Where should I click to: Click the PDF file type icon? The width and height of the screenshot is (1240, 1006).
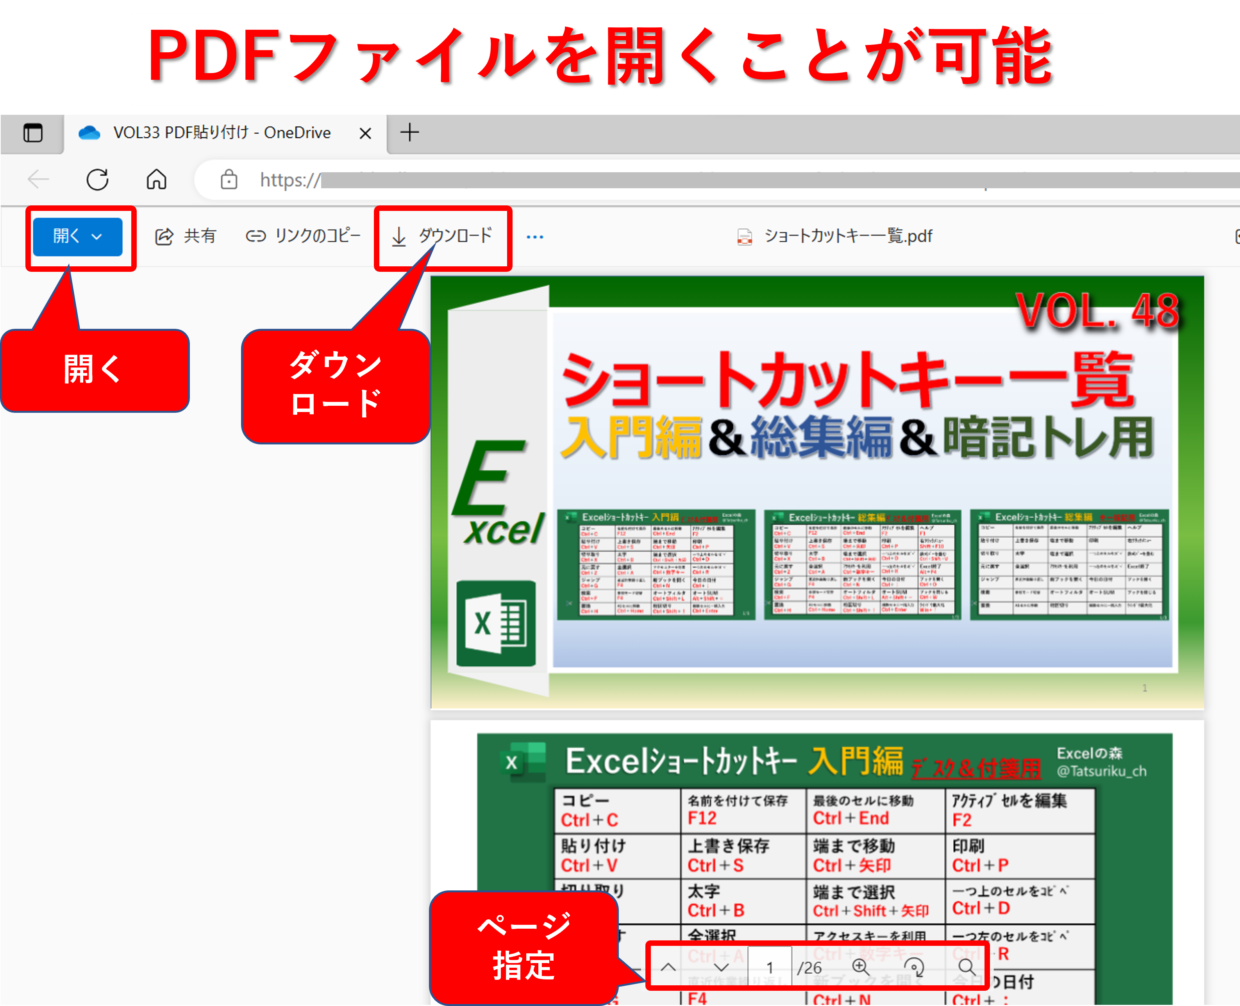(x=744, y=237)
